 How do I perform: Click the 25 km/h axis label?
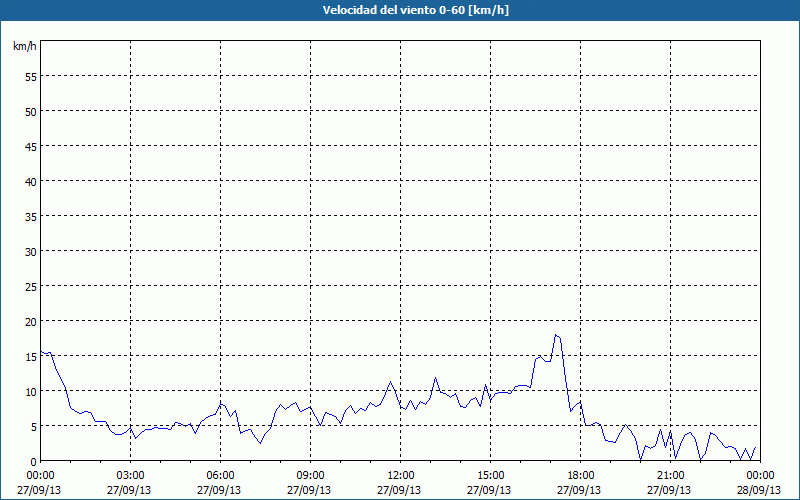(x=30, y=286)
